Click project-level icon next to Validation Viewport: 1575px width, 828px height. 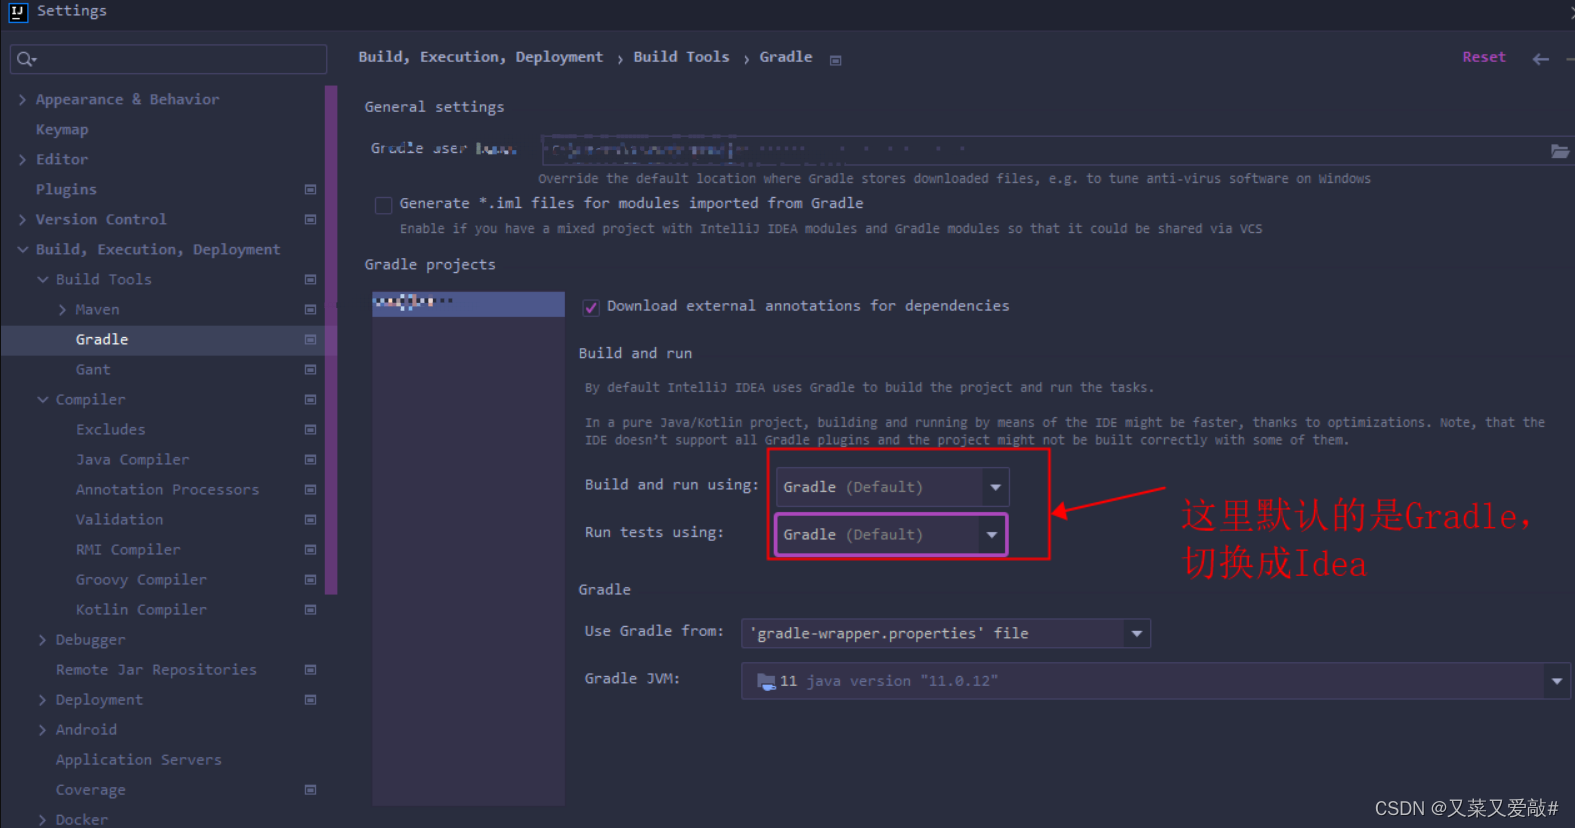(x=310, y=519)
